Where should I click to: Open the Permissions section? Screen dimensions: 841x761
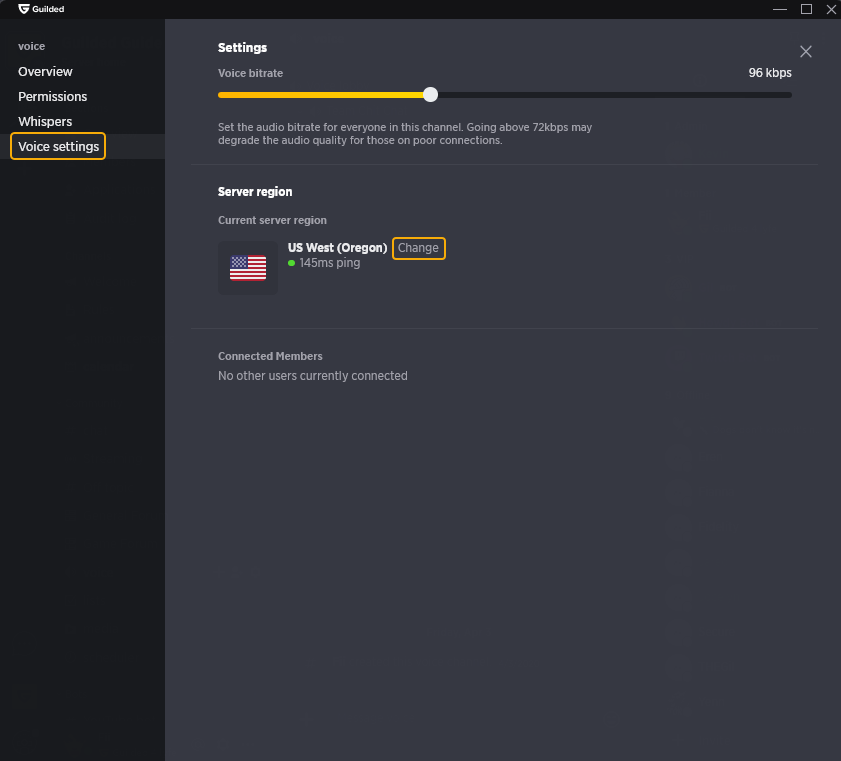53,97
